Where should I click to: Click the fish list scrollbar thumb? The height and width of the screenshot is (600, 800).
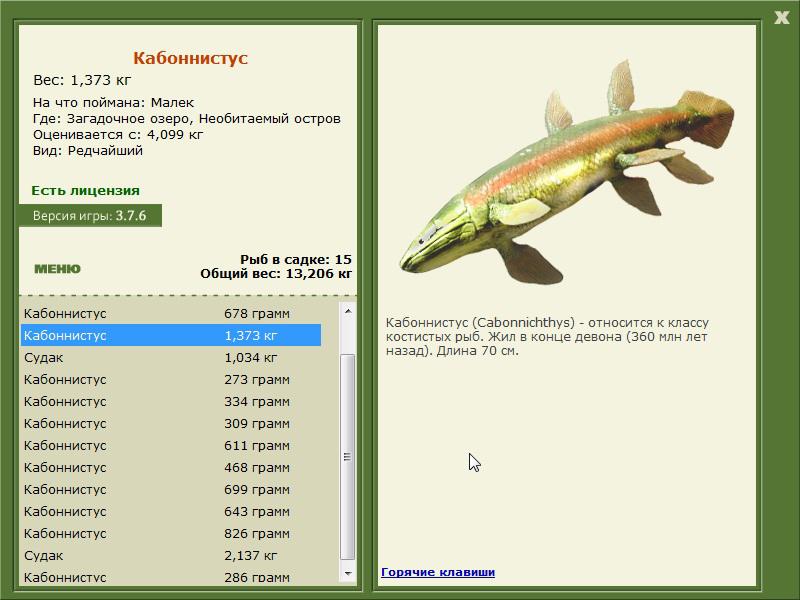348,457
